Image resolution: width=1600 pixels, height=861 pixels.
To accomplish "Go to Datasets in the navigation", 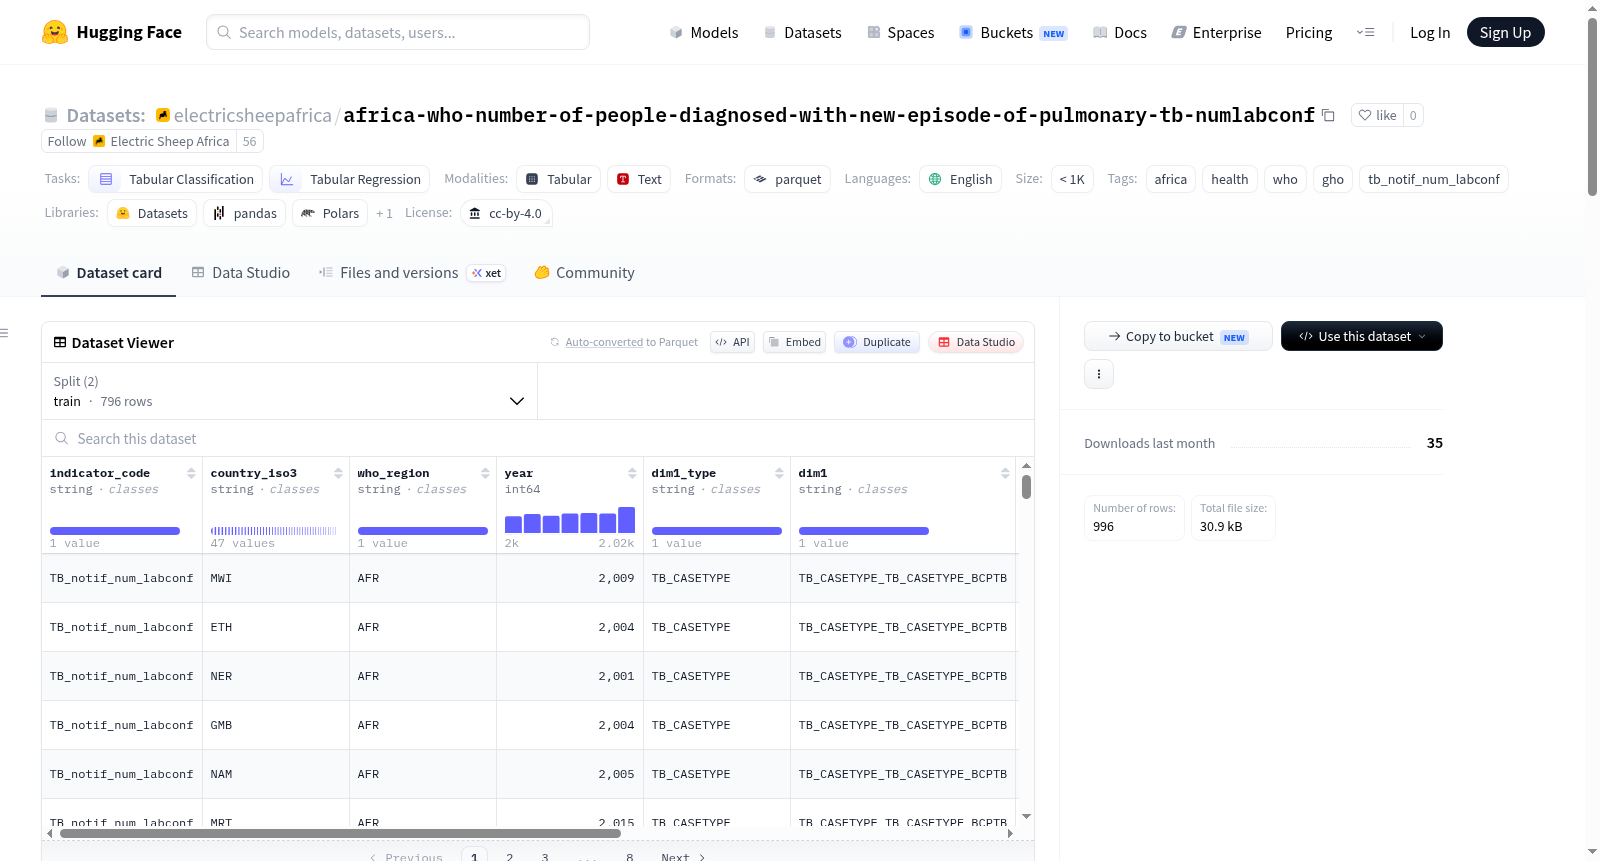I will click(x=802, y=32).
